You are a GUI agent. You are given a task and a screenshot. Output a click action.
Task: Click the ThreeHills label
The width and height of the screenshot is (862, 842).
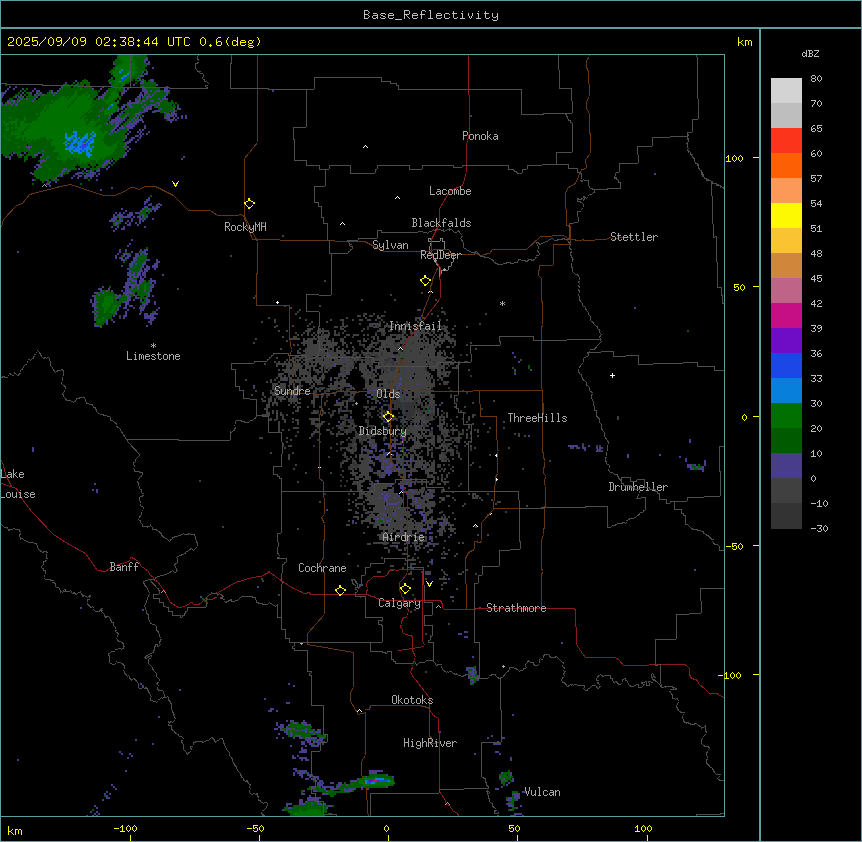coord(537,418)
